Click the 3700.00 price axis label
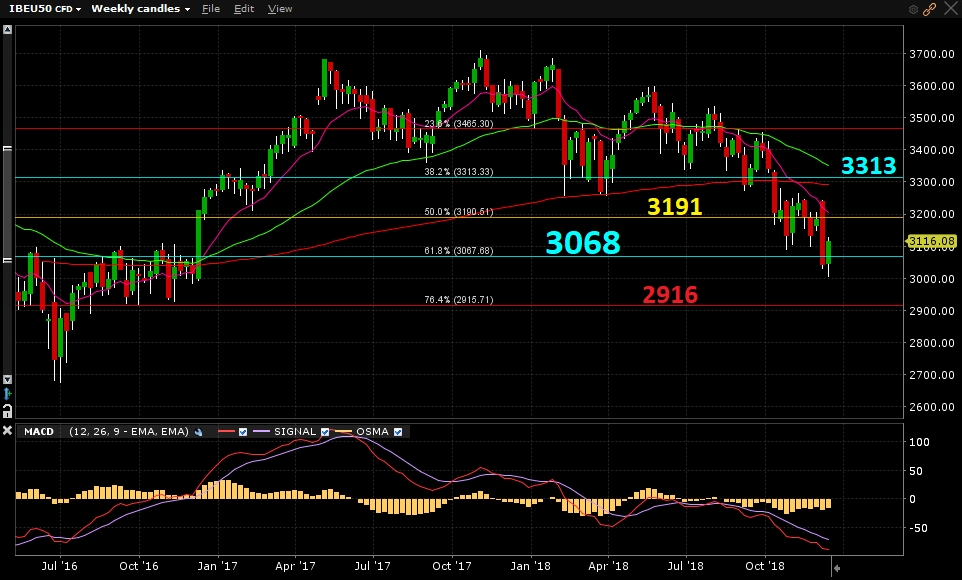 click(931, 54)
